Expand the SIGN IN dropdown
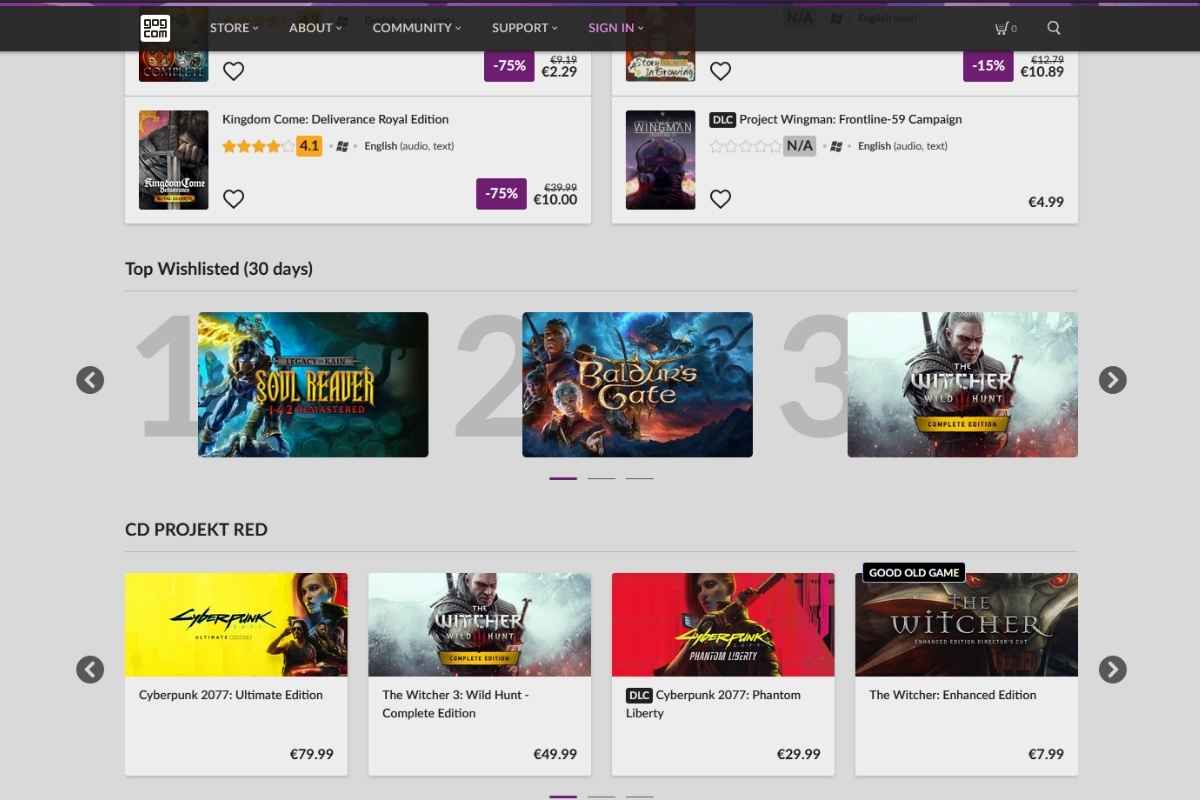This screenshot has width=1200, height=800. 610,28
